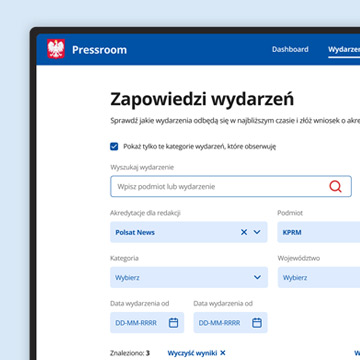Open the calendar picker of second date field
This screenshot has height=360, width=360.
(x=257, y=322)
